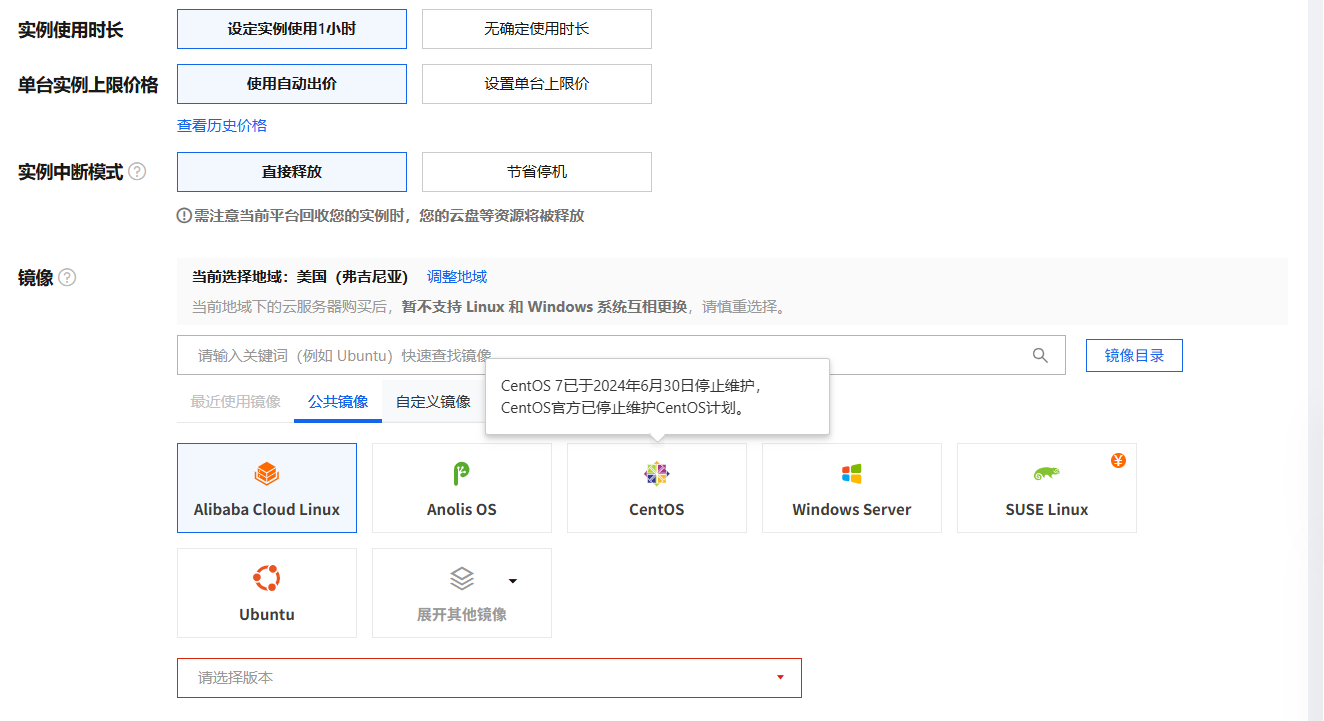Image resolution: width=1324 pixels, height=721 pixels.
Task: Select 无确定使用时长 option
Action: coord(536,29)
